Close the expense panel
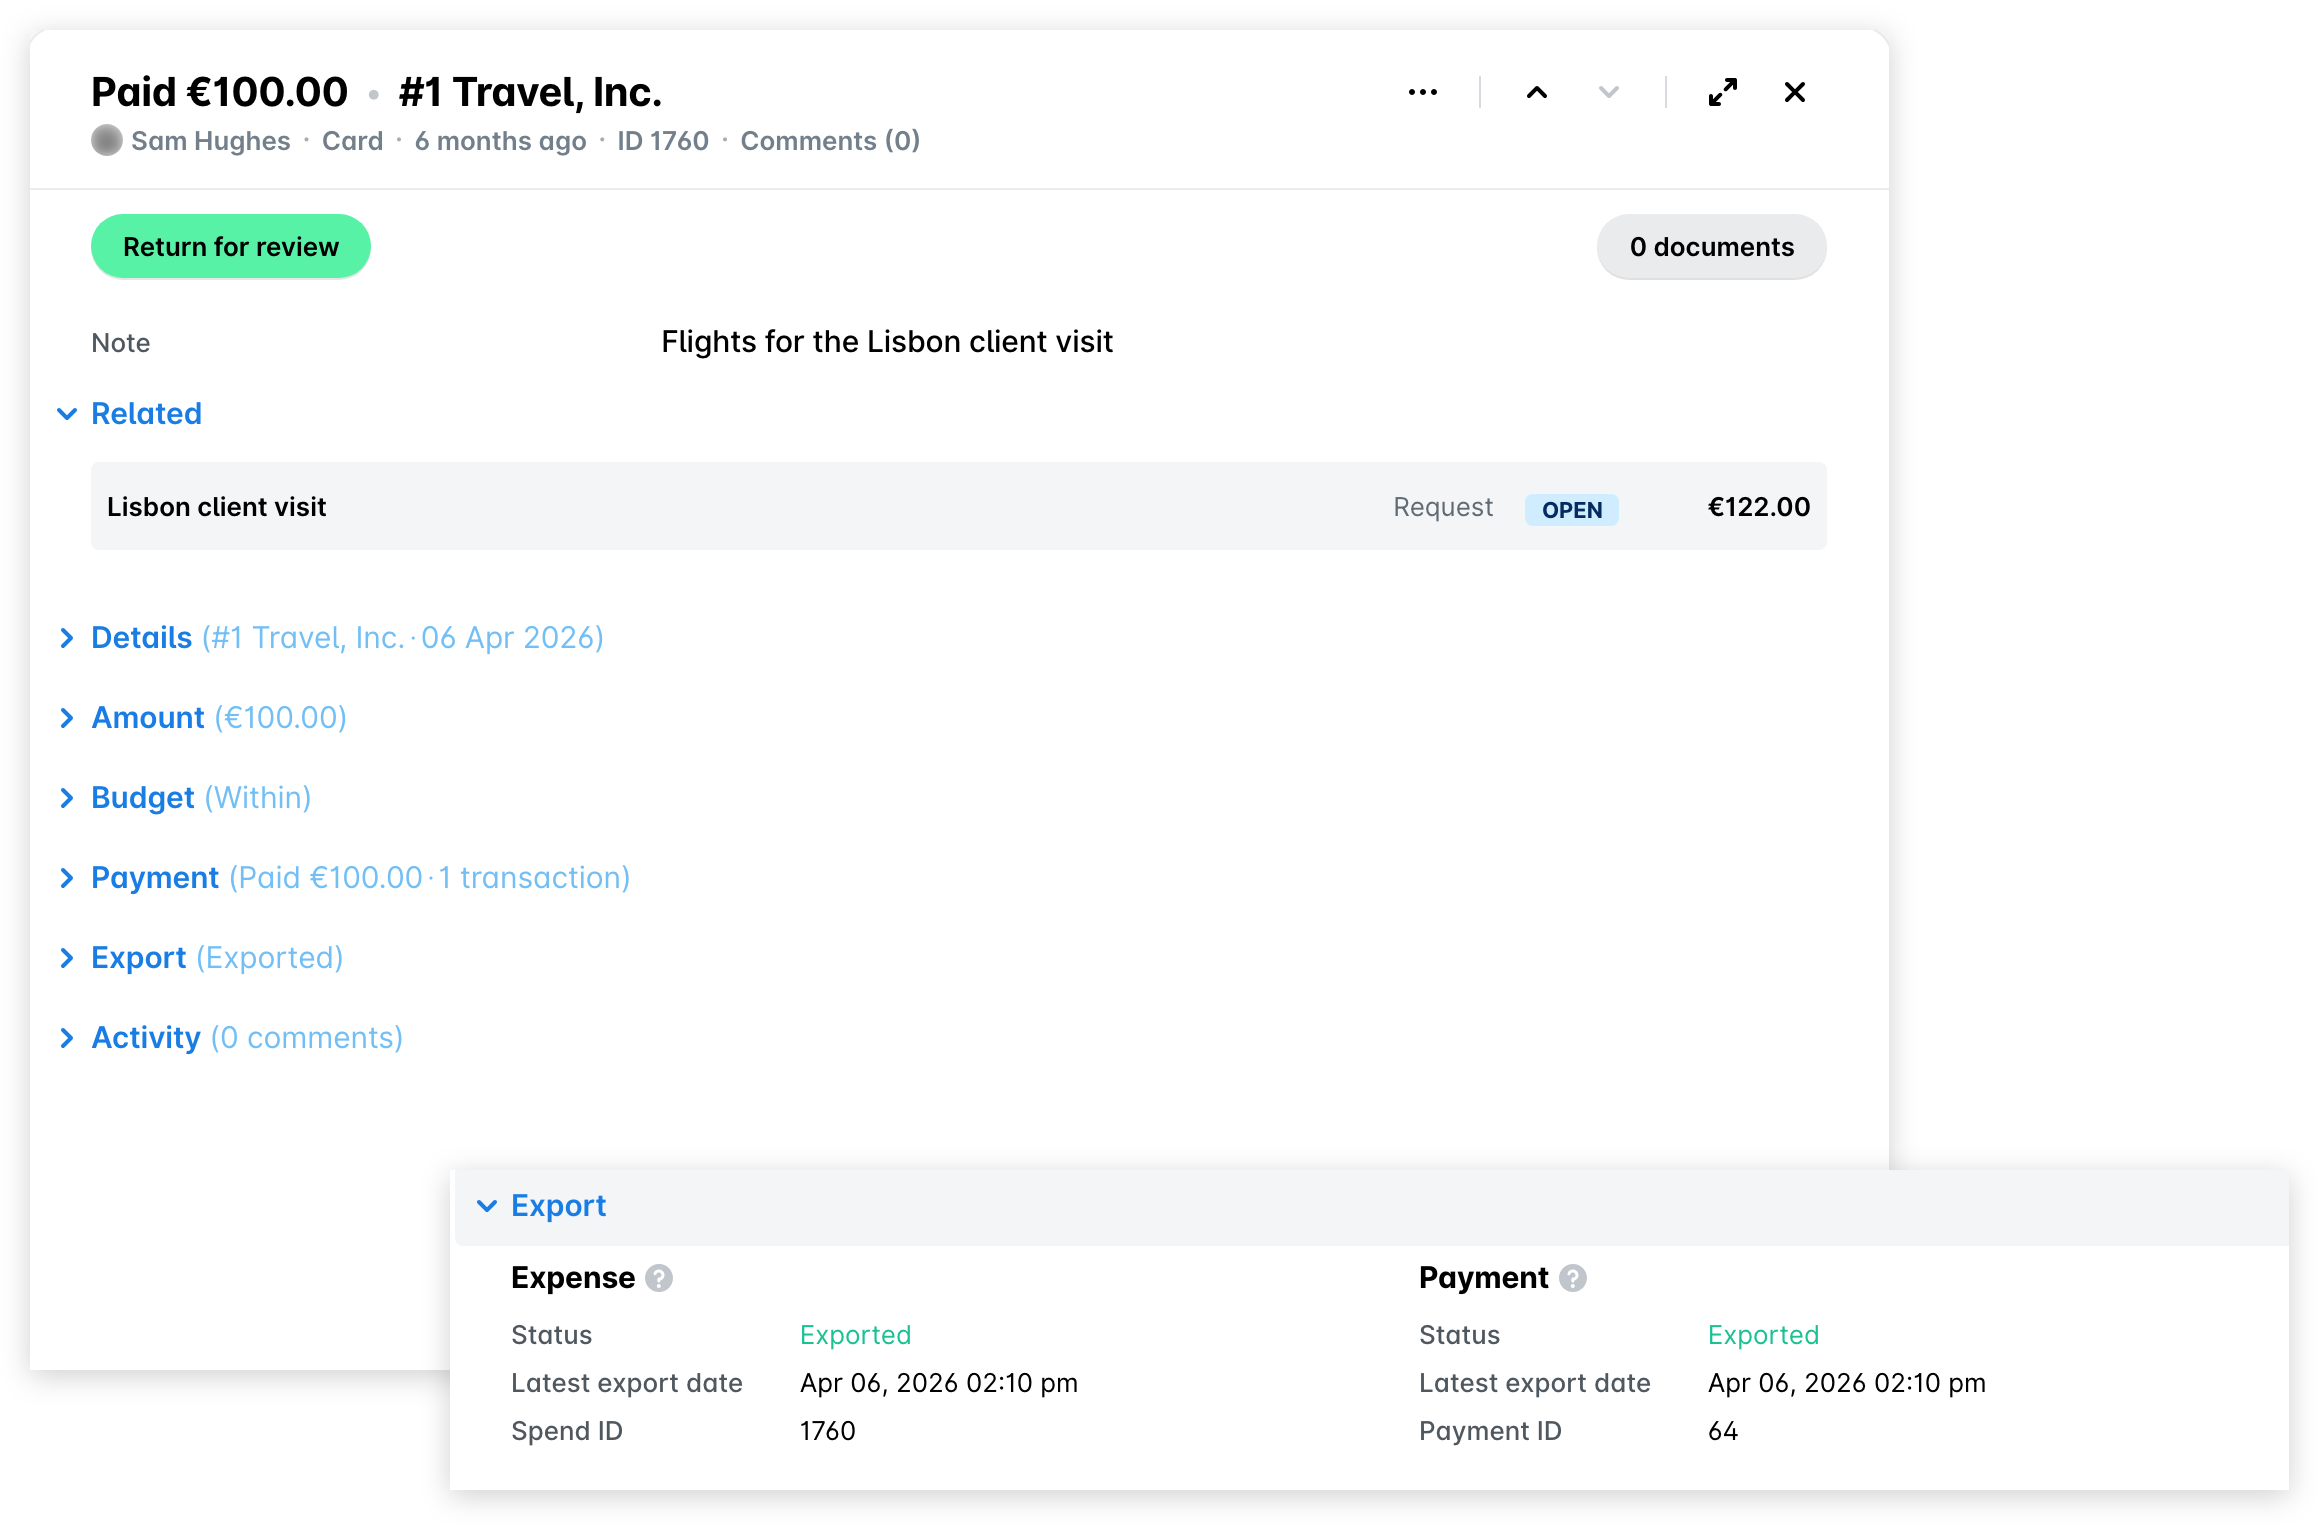This screenshot has height=1532, width=2319. [1795, 93]
